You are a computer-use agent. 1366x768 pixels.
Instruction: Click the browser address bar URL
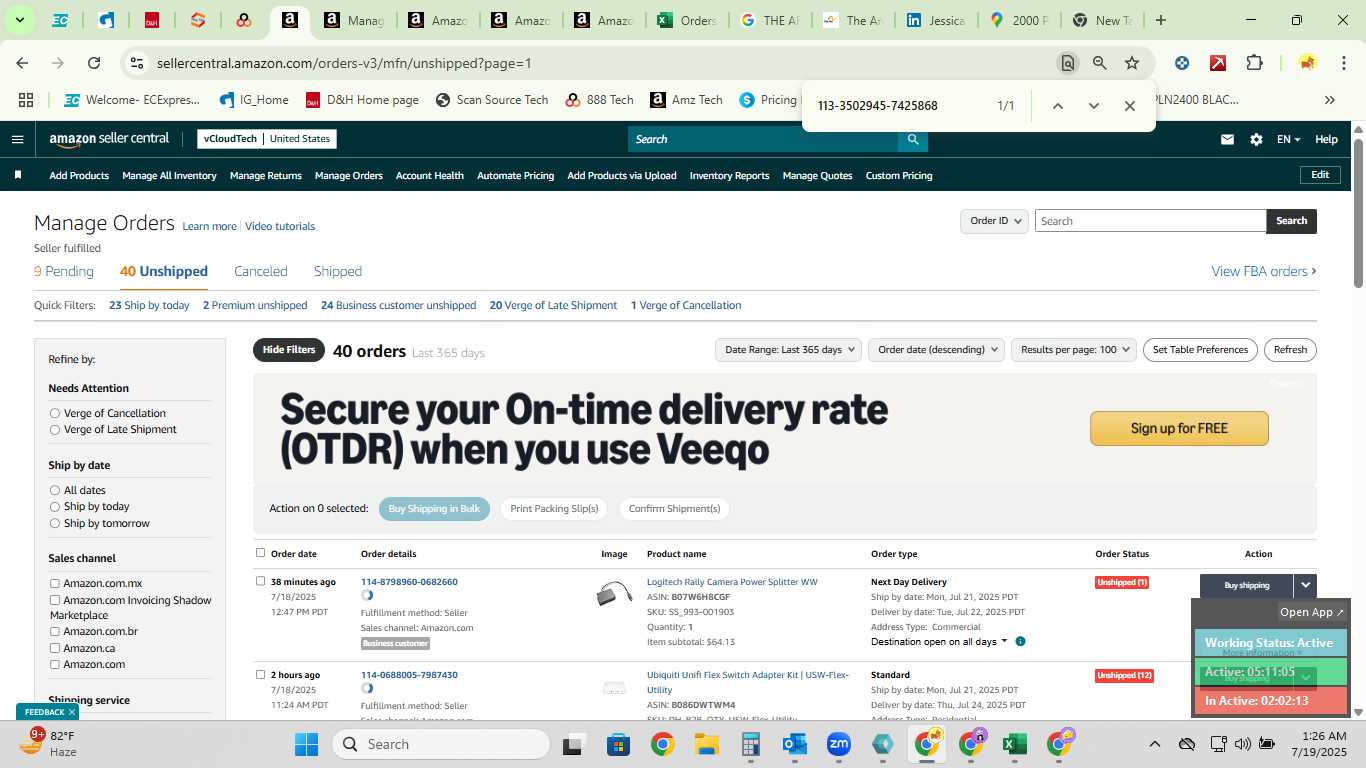tap(344, 63)
